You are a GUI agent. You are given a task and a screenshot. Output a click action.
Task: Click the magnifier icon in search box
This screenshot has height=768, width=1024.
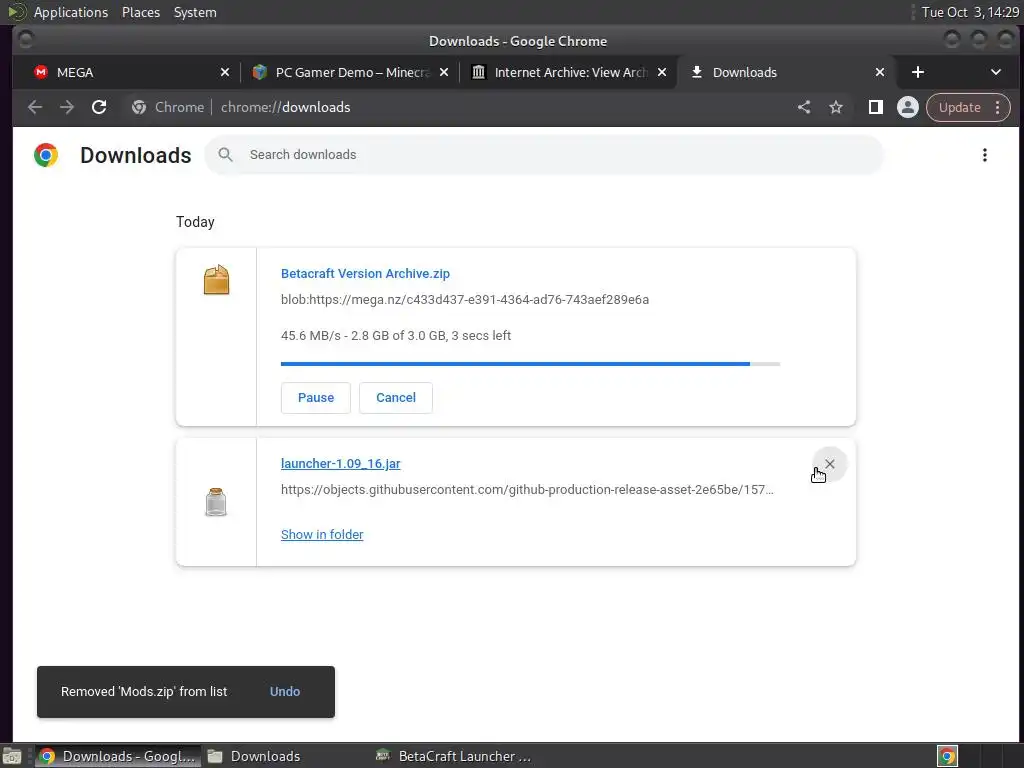225,155
